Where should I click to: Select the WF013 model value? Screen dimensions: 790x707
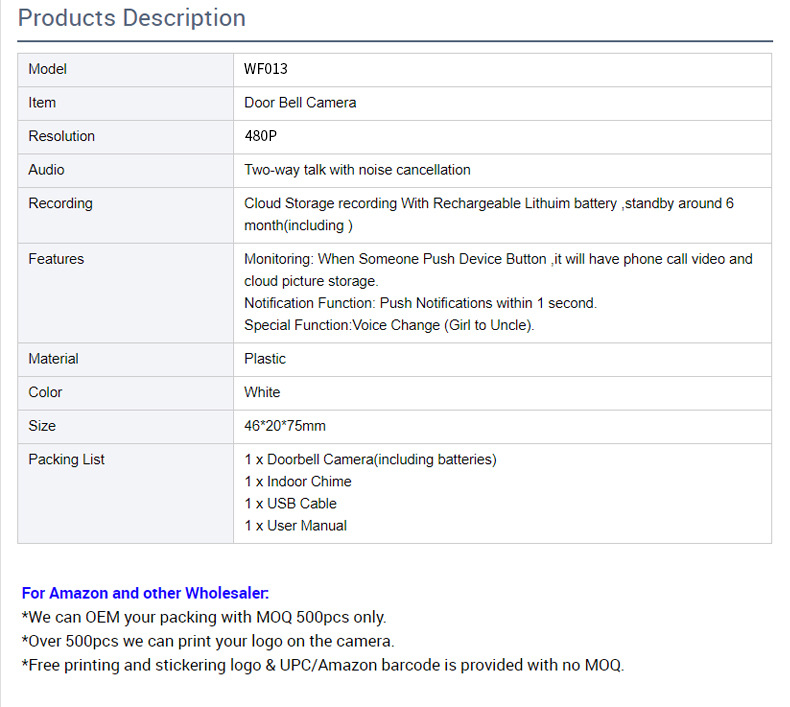(x=266, y=69)
